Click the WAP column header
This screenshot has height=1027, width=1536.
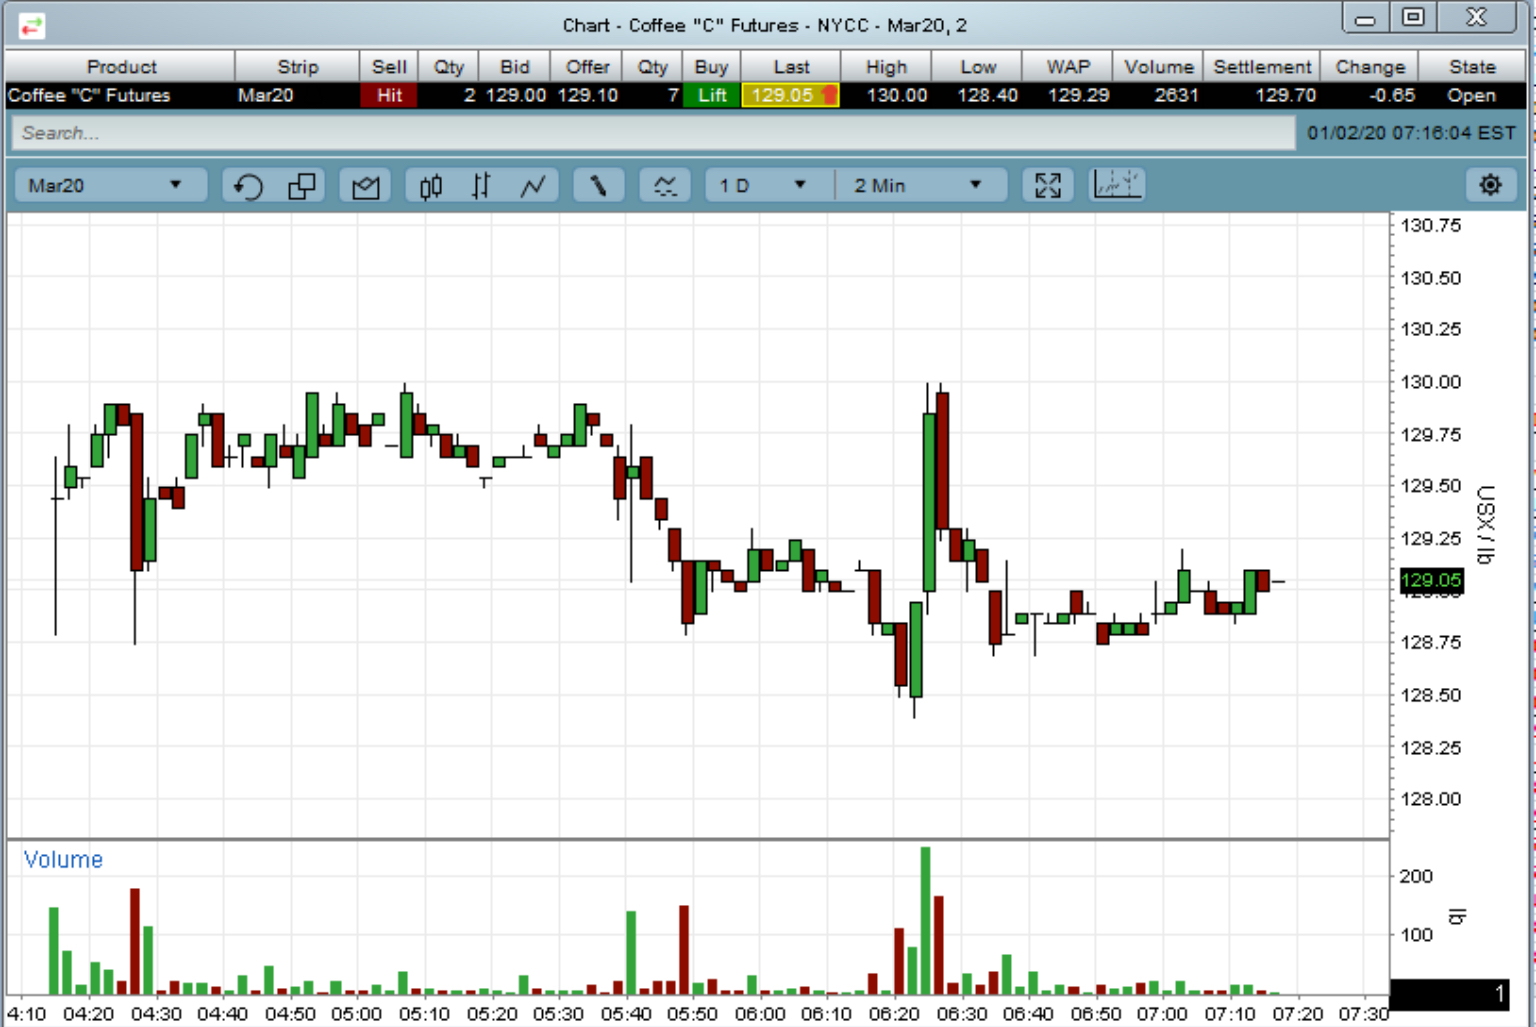1068,67
